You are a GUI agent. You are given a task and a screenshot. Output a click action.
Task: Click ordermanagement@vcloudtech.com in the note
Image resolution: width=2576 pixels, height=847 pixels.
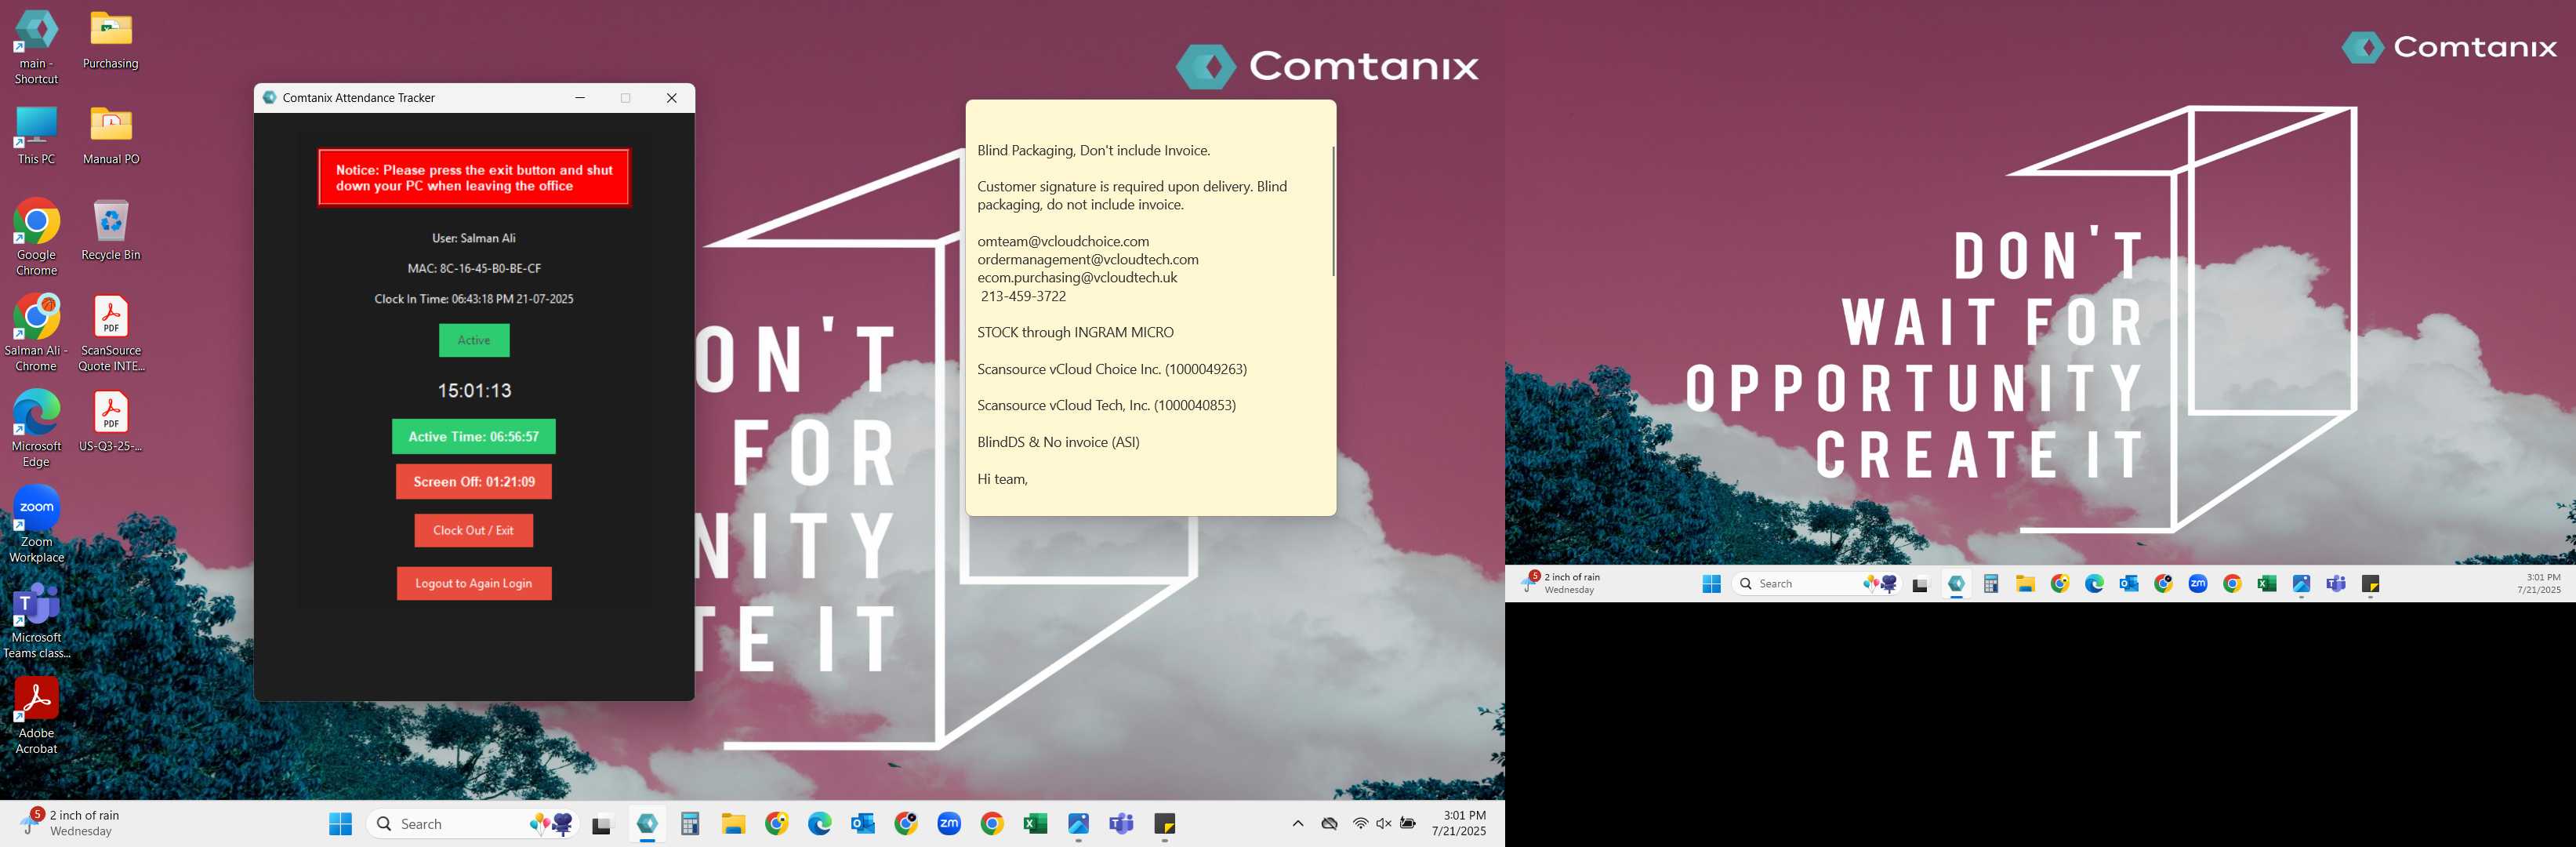tap(1088, 260)
